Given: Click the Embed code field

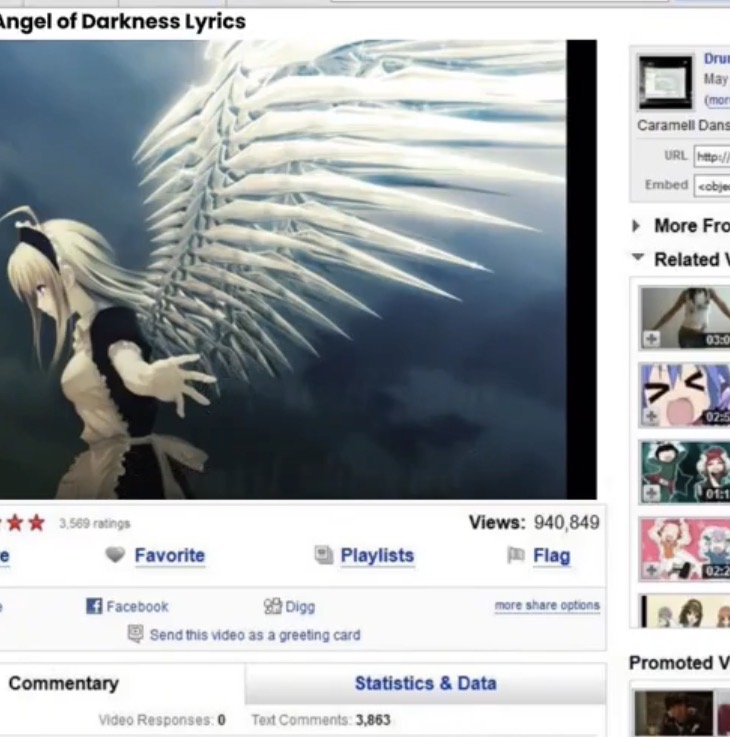Looking at the screenshot, I should [x=712, y=186].
